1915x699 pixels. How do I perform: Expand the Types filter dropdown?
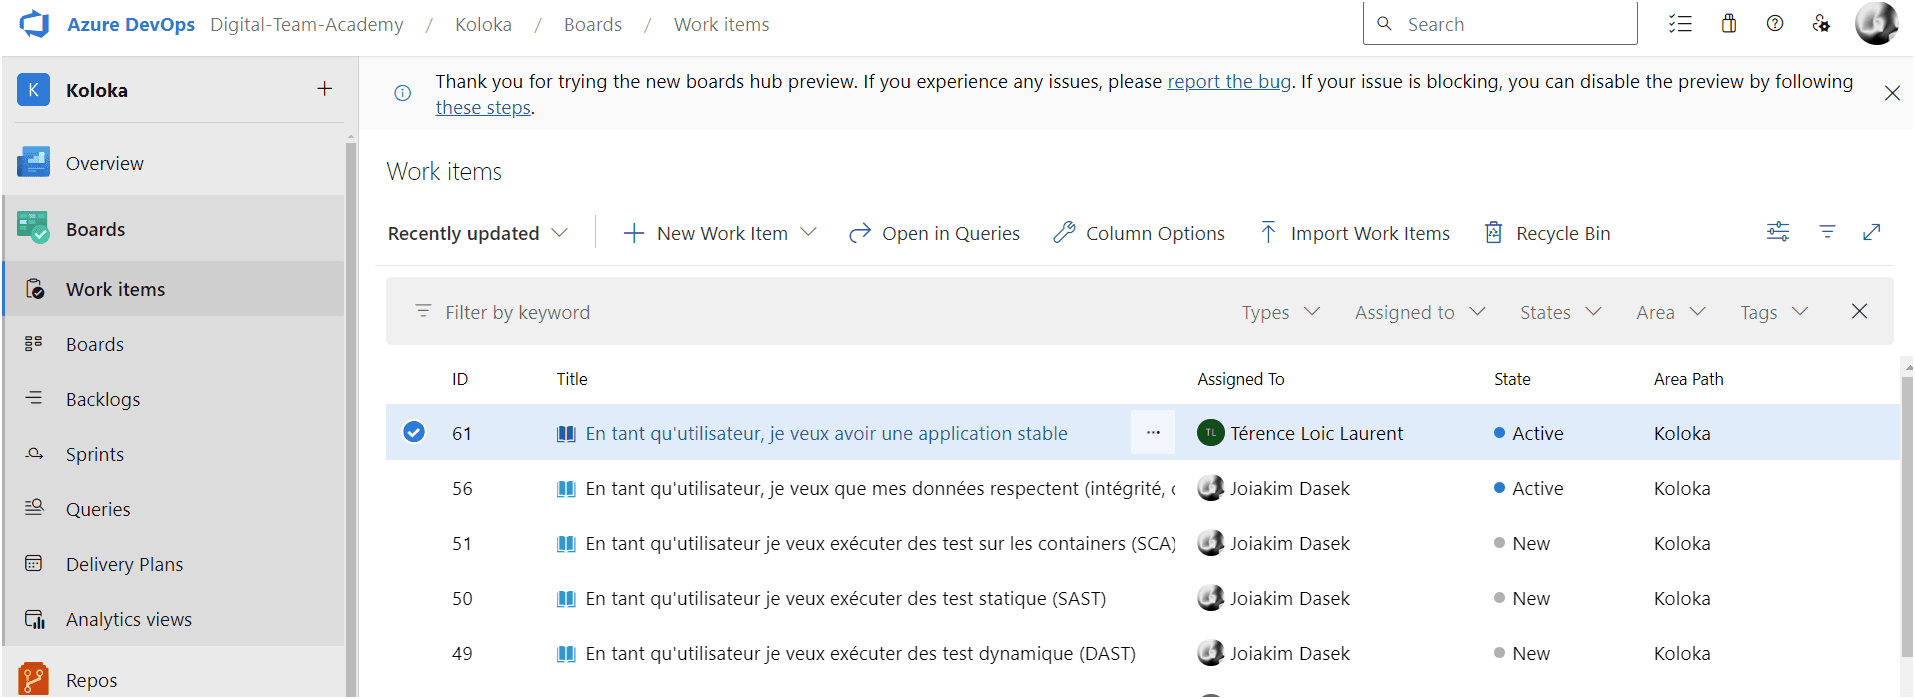[x=1281, y=312]
